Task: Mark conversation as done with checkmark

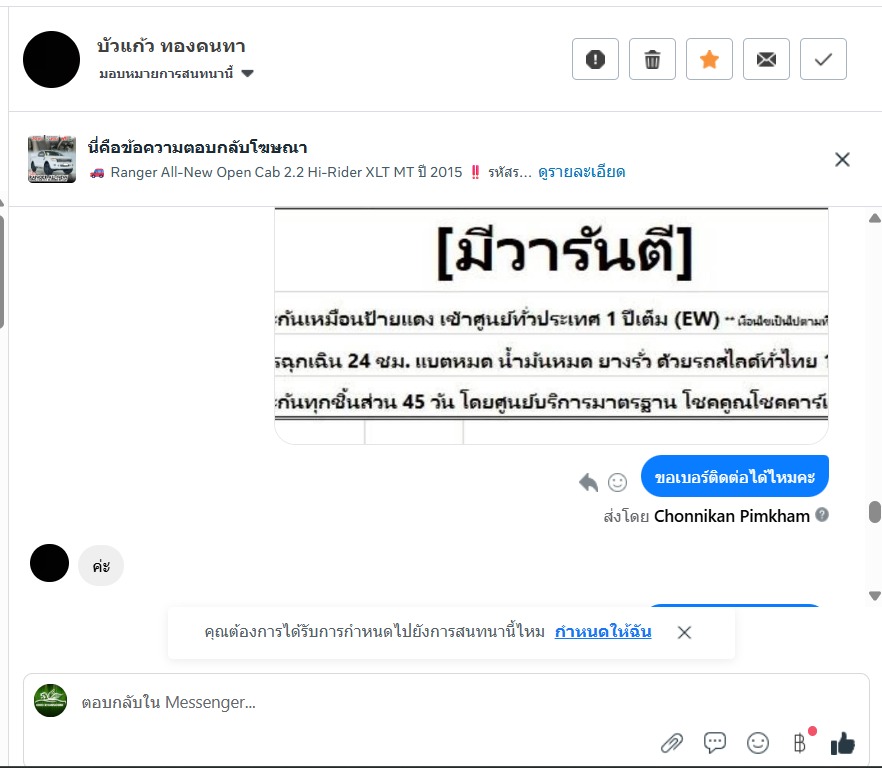Action: pos(823,59)
